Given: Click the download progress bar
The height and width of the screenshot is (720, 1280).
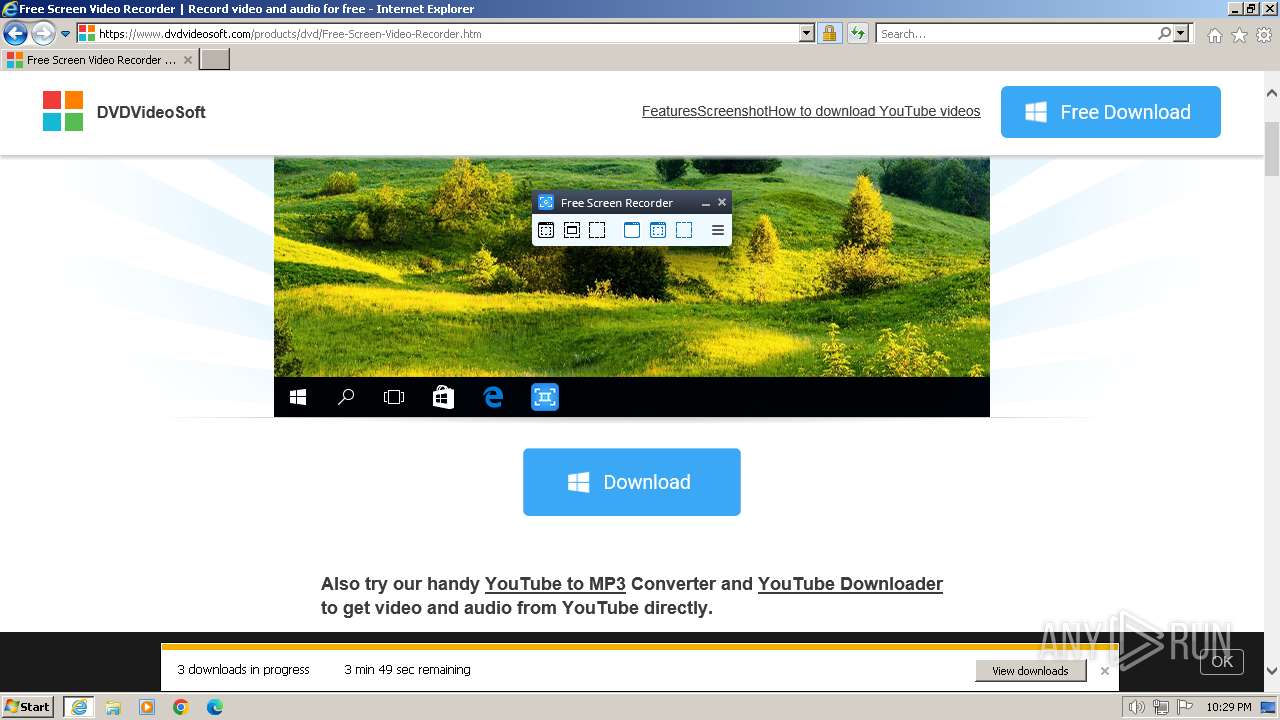Looking at the screenshot, I should coord(640,647).
